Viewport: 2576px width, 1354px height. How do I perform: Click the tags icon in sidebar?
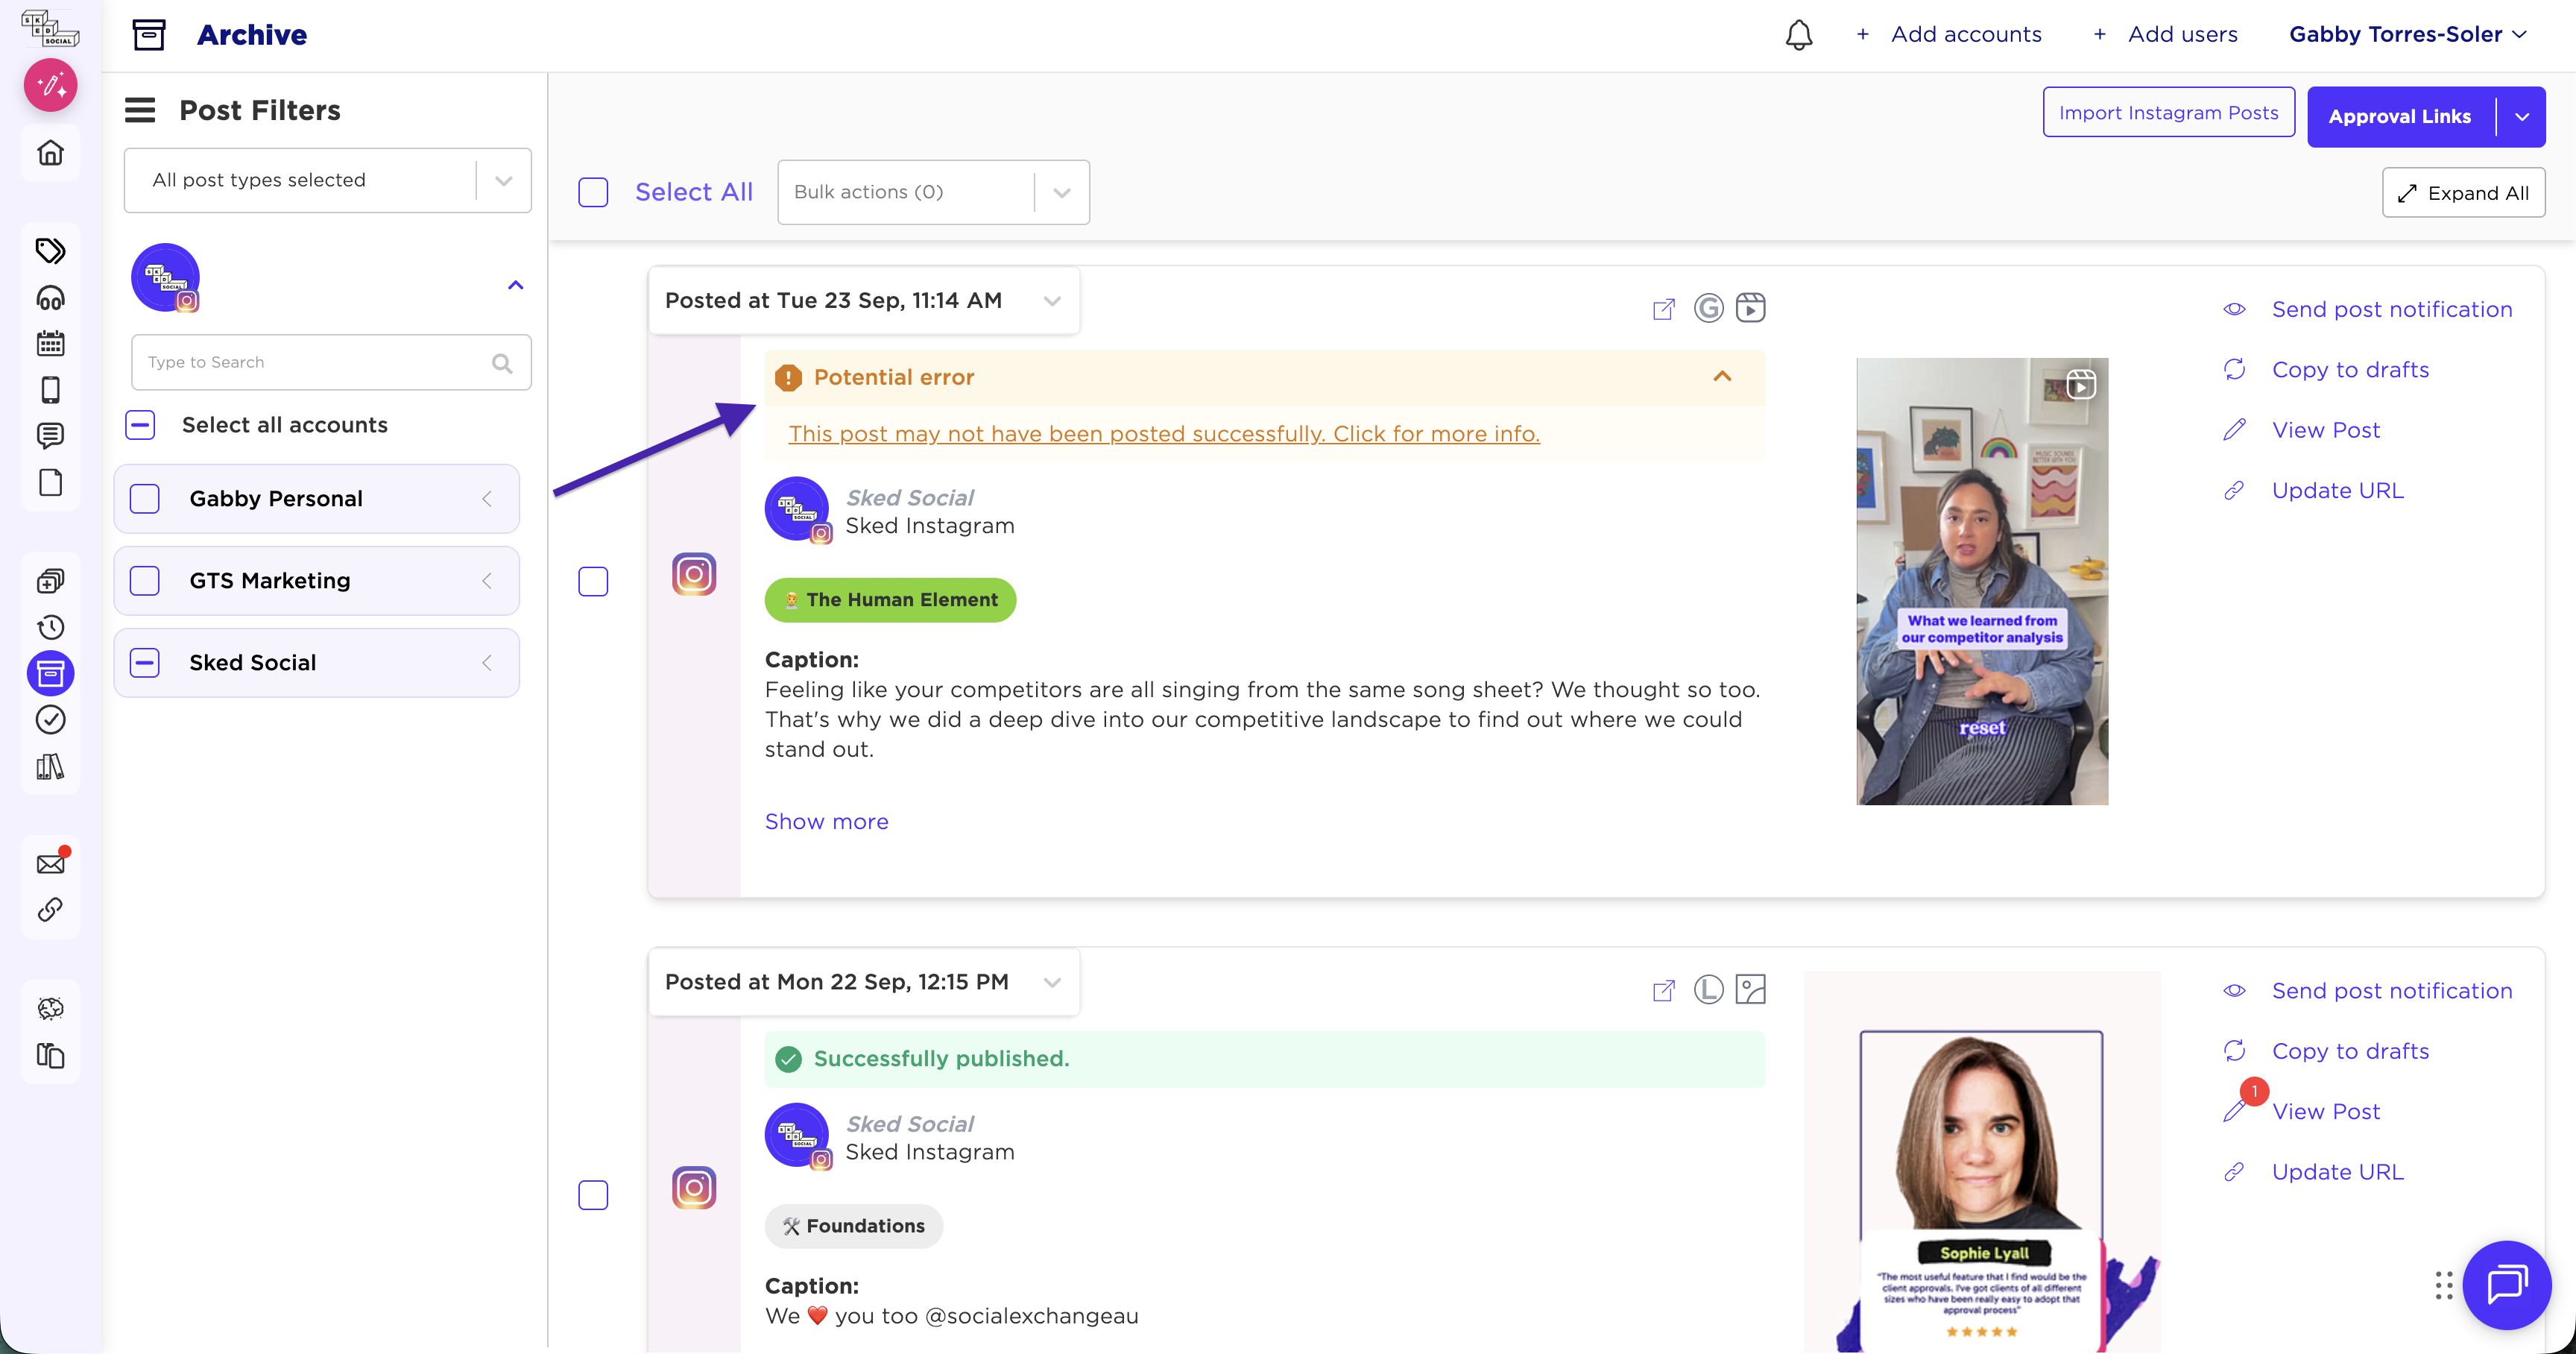tap(50, 250)
